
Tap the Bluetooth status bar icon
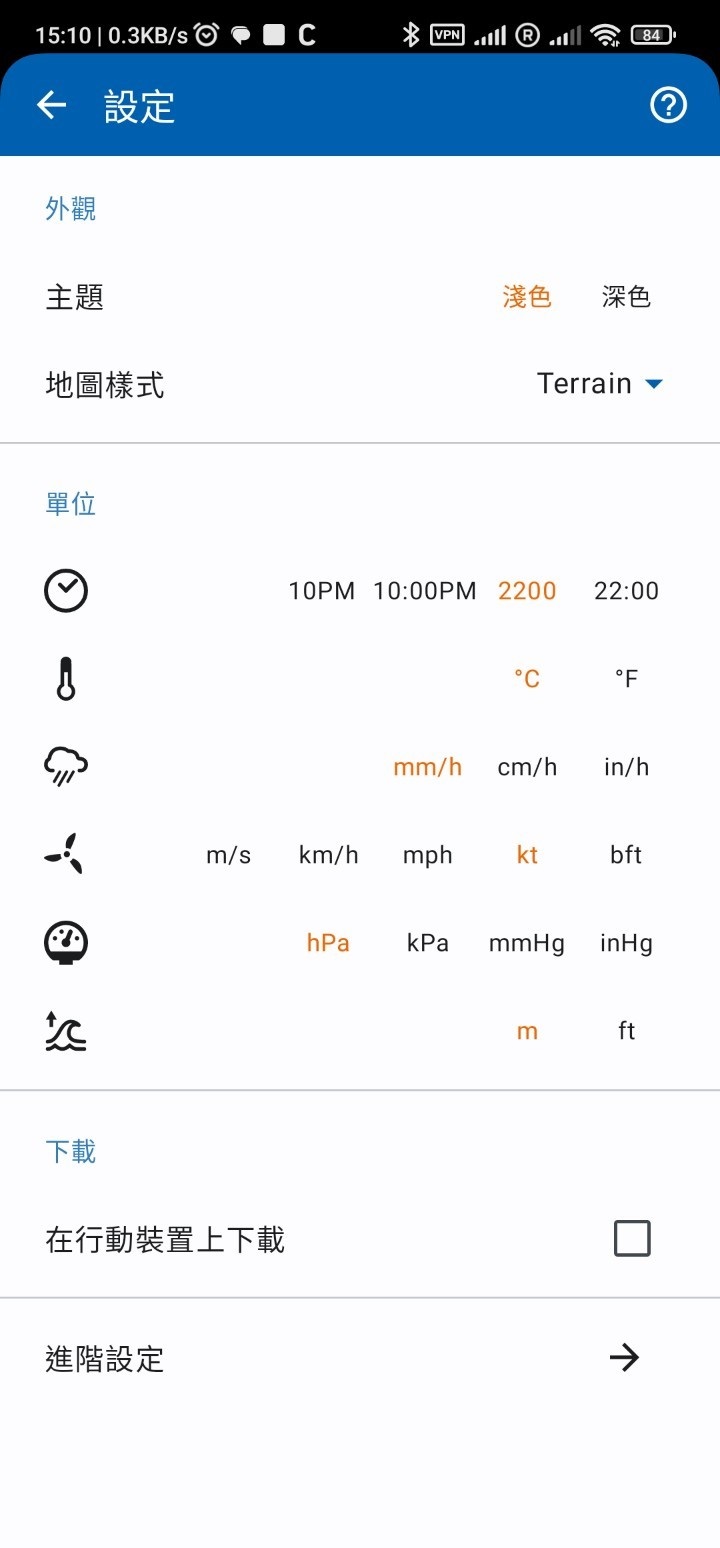(x=410, y=35)
